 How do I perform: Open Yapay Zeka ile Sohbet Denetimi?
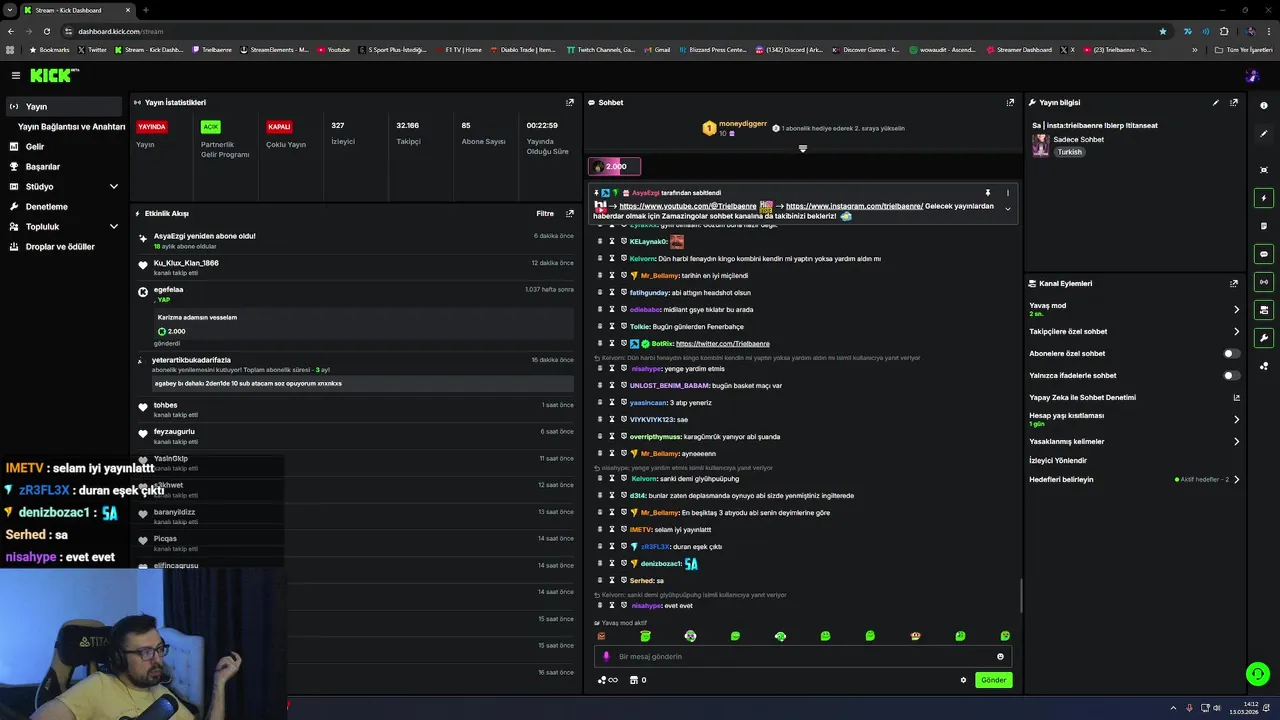pyautogui.click(x=1134, y=397)
